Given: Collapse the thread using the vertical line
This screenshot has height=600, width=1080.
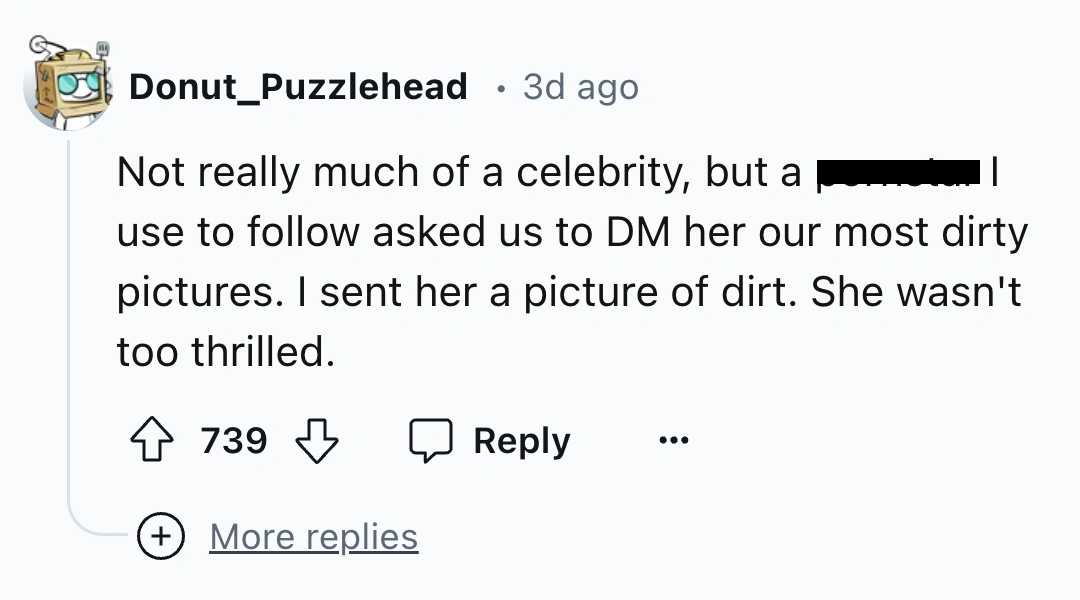Looking at the screenshot, I should pyautogui.click(x=68, y=320).
